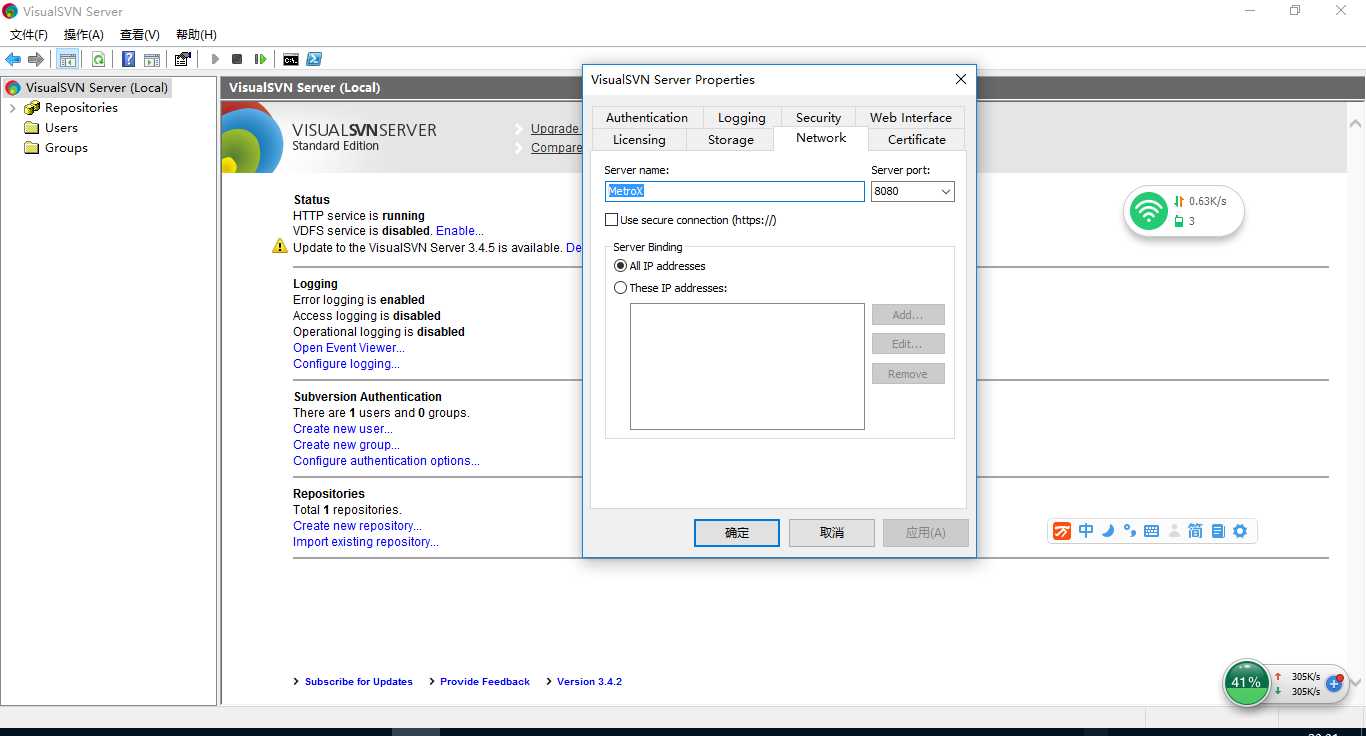
Task: Click Provide Feedback link
Action: (485, 682)
